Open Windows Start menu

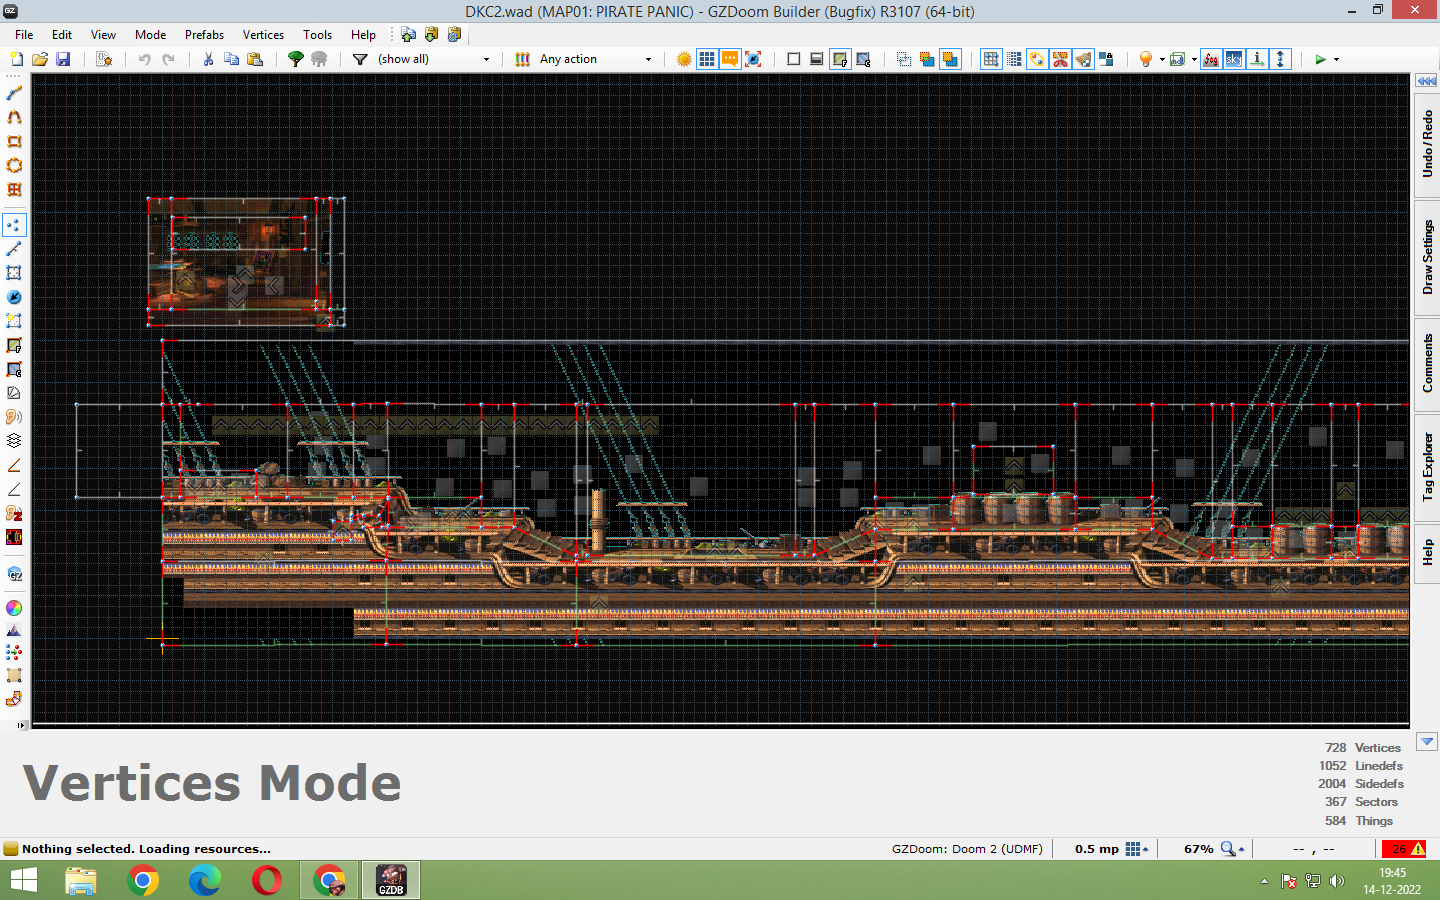[x=23, y=880]
